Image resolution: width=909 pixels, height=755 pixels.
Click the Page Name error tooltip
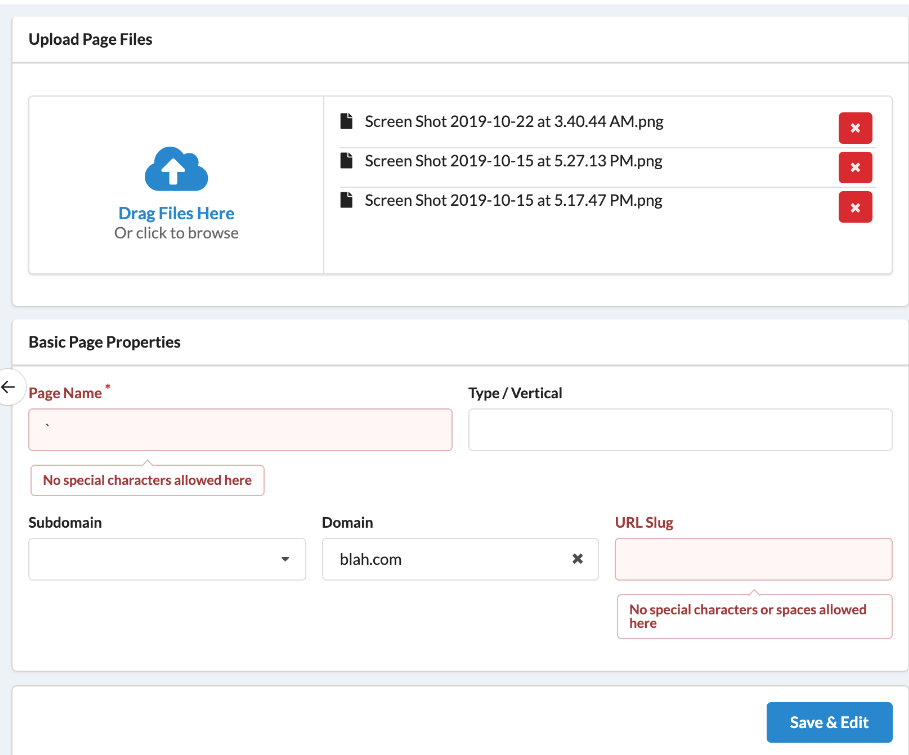147,480
